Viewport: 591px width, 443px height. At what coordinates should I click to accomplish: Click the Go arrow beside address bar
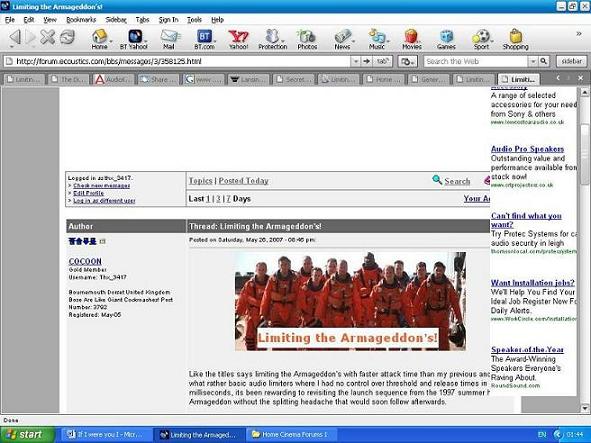[366, 61]
